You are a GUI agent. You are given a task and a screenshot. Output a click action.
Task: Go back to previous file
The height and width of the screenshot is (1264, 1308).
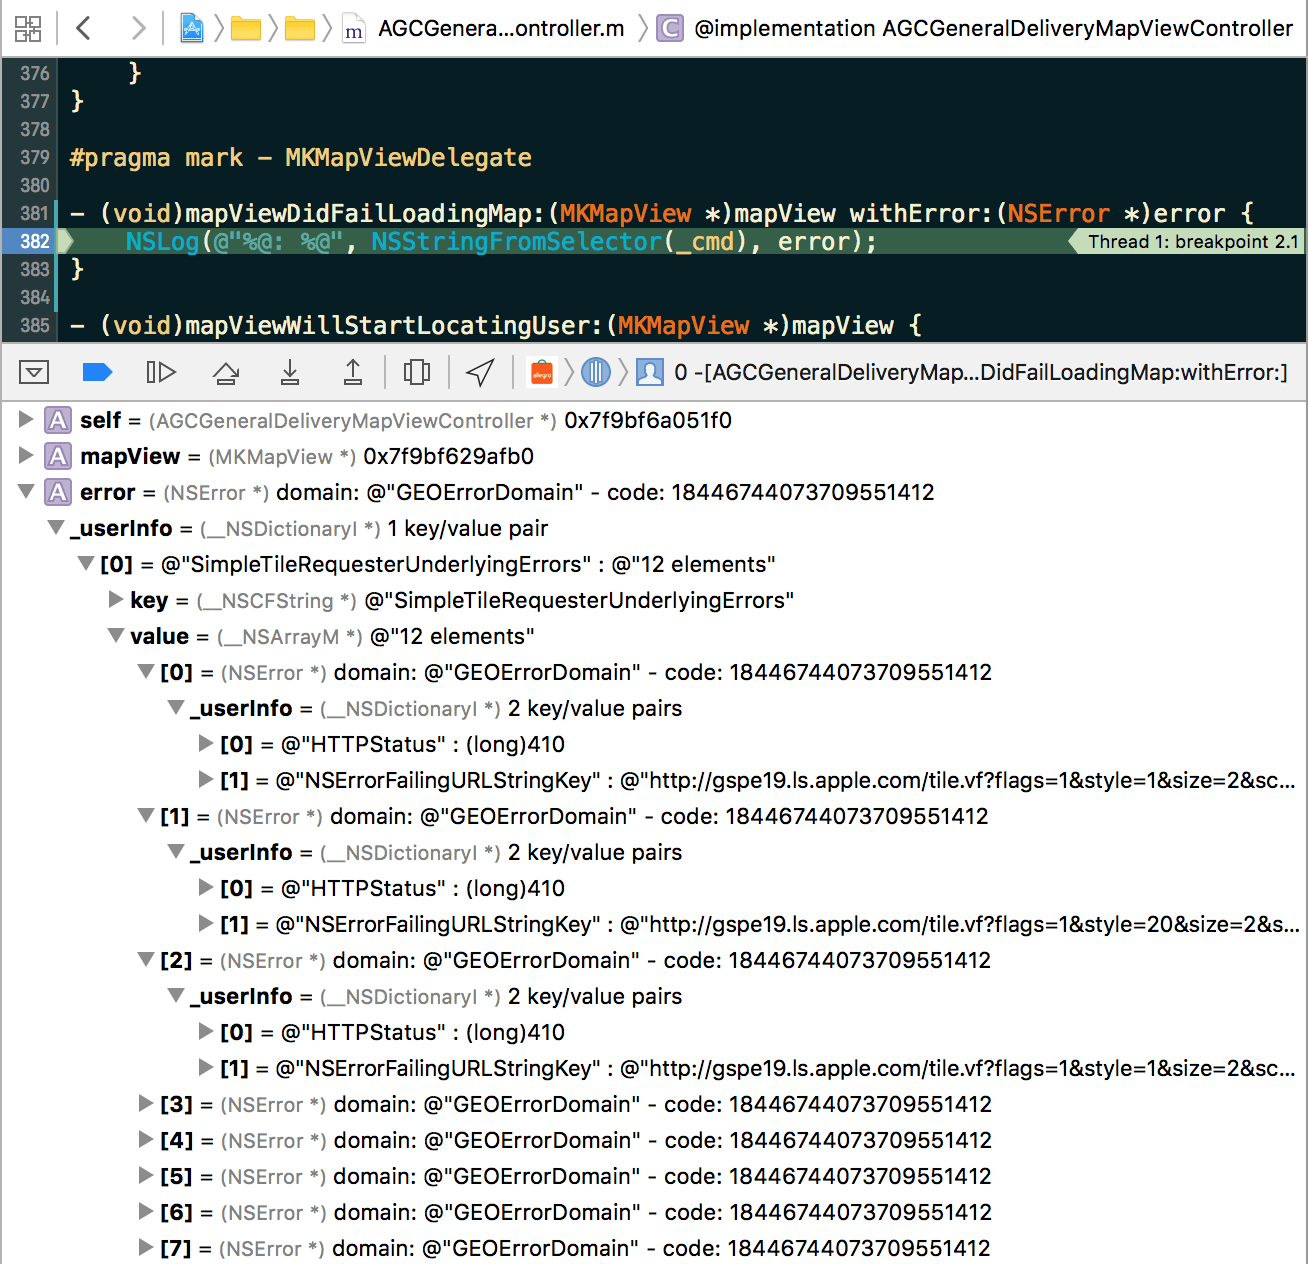coord(84,28)
